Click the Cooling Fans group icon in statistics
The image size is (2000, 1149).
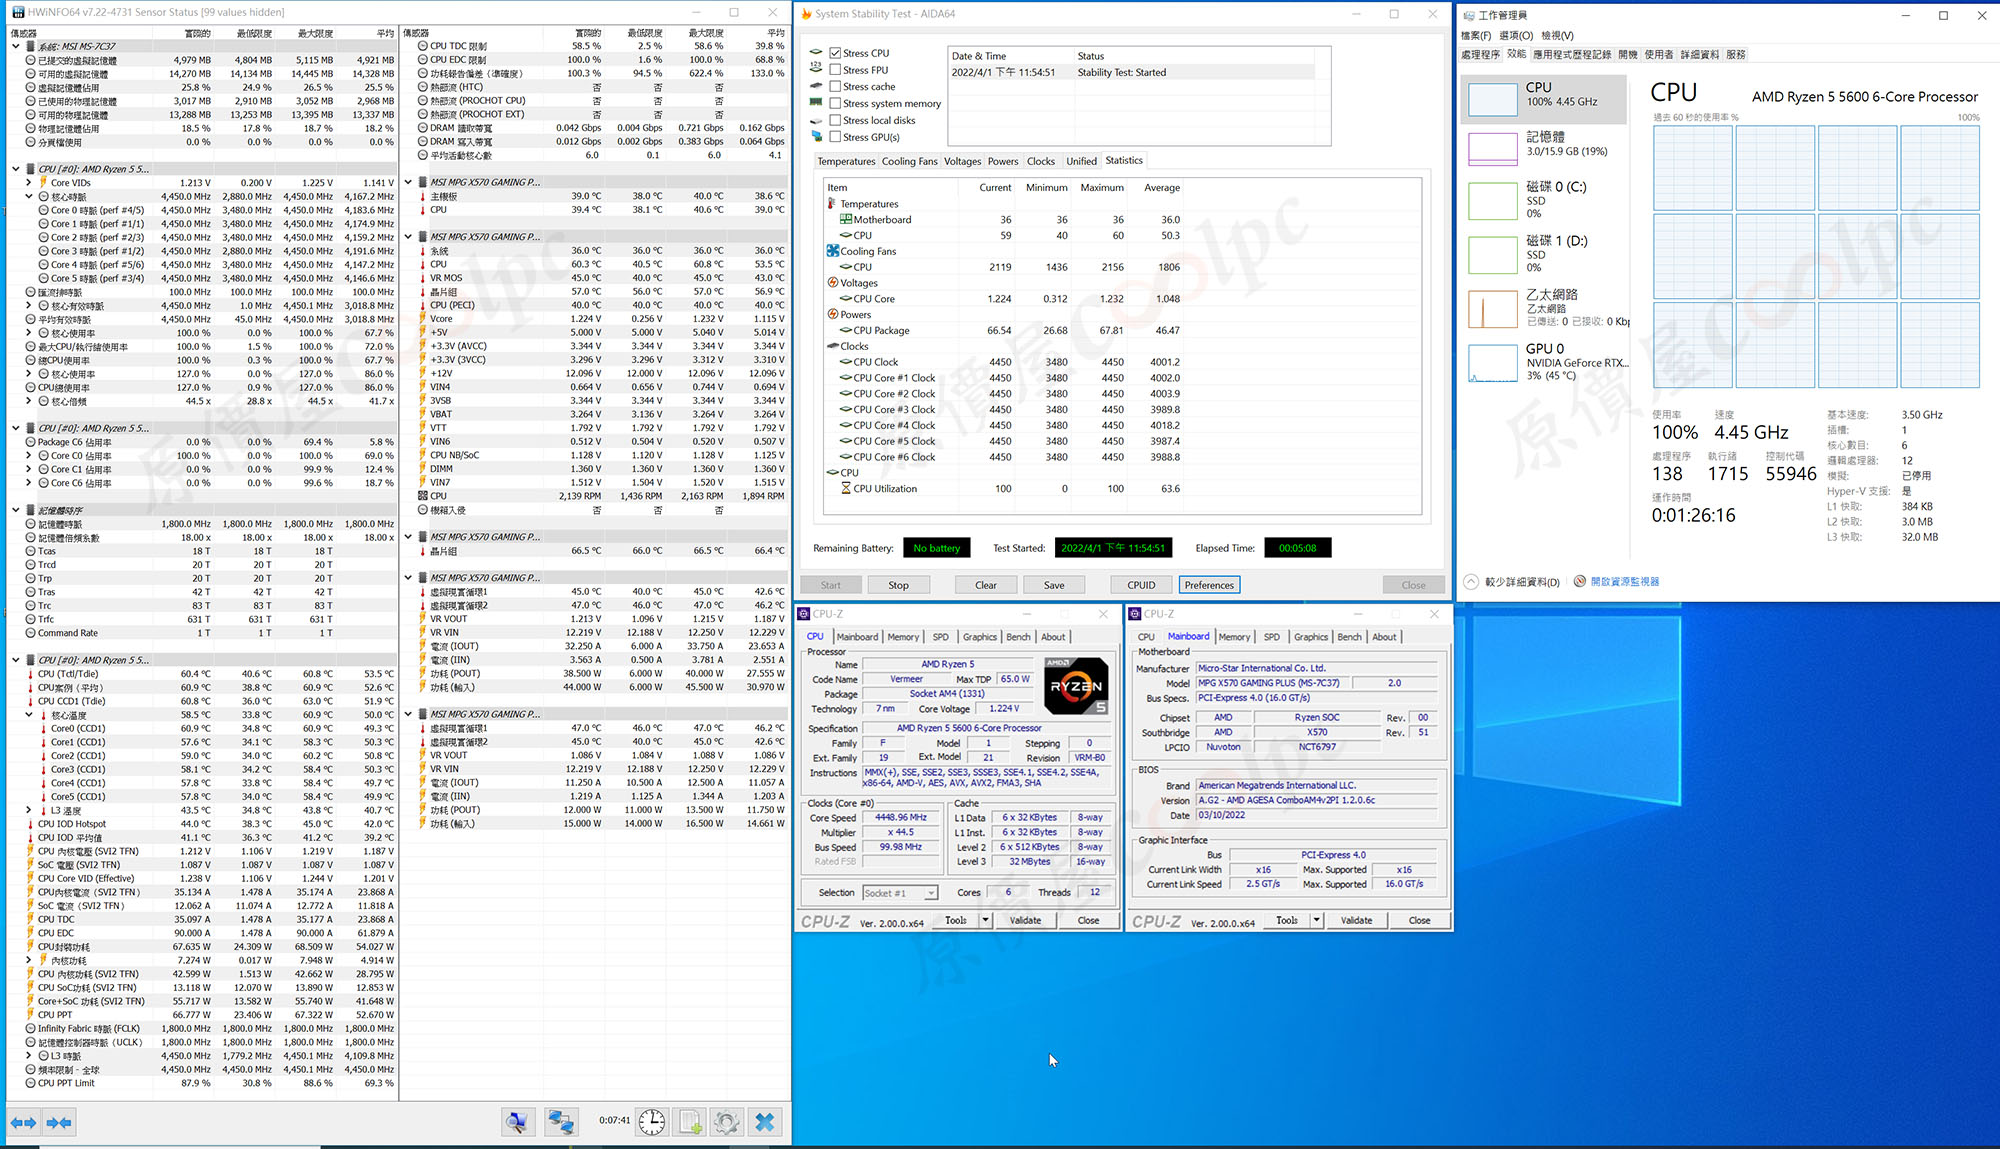pyautogui.click(x=832, y=251)
